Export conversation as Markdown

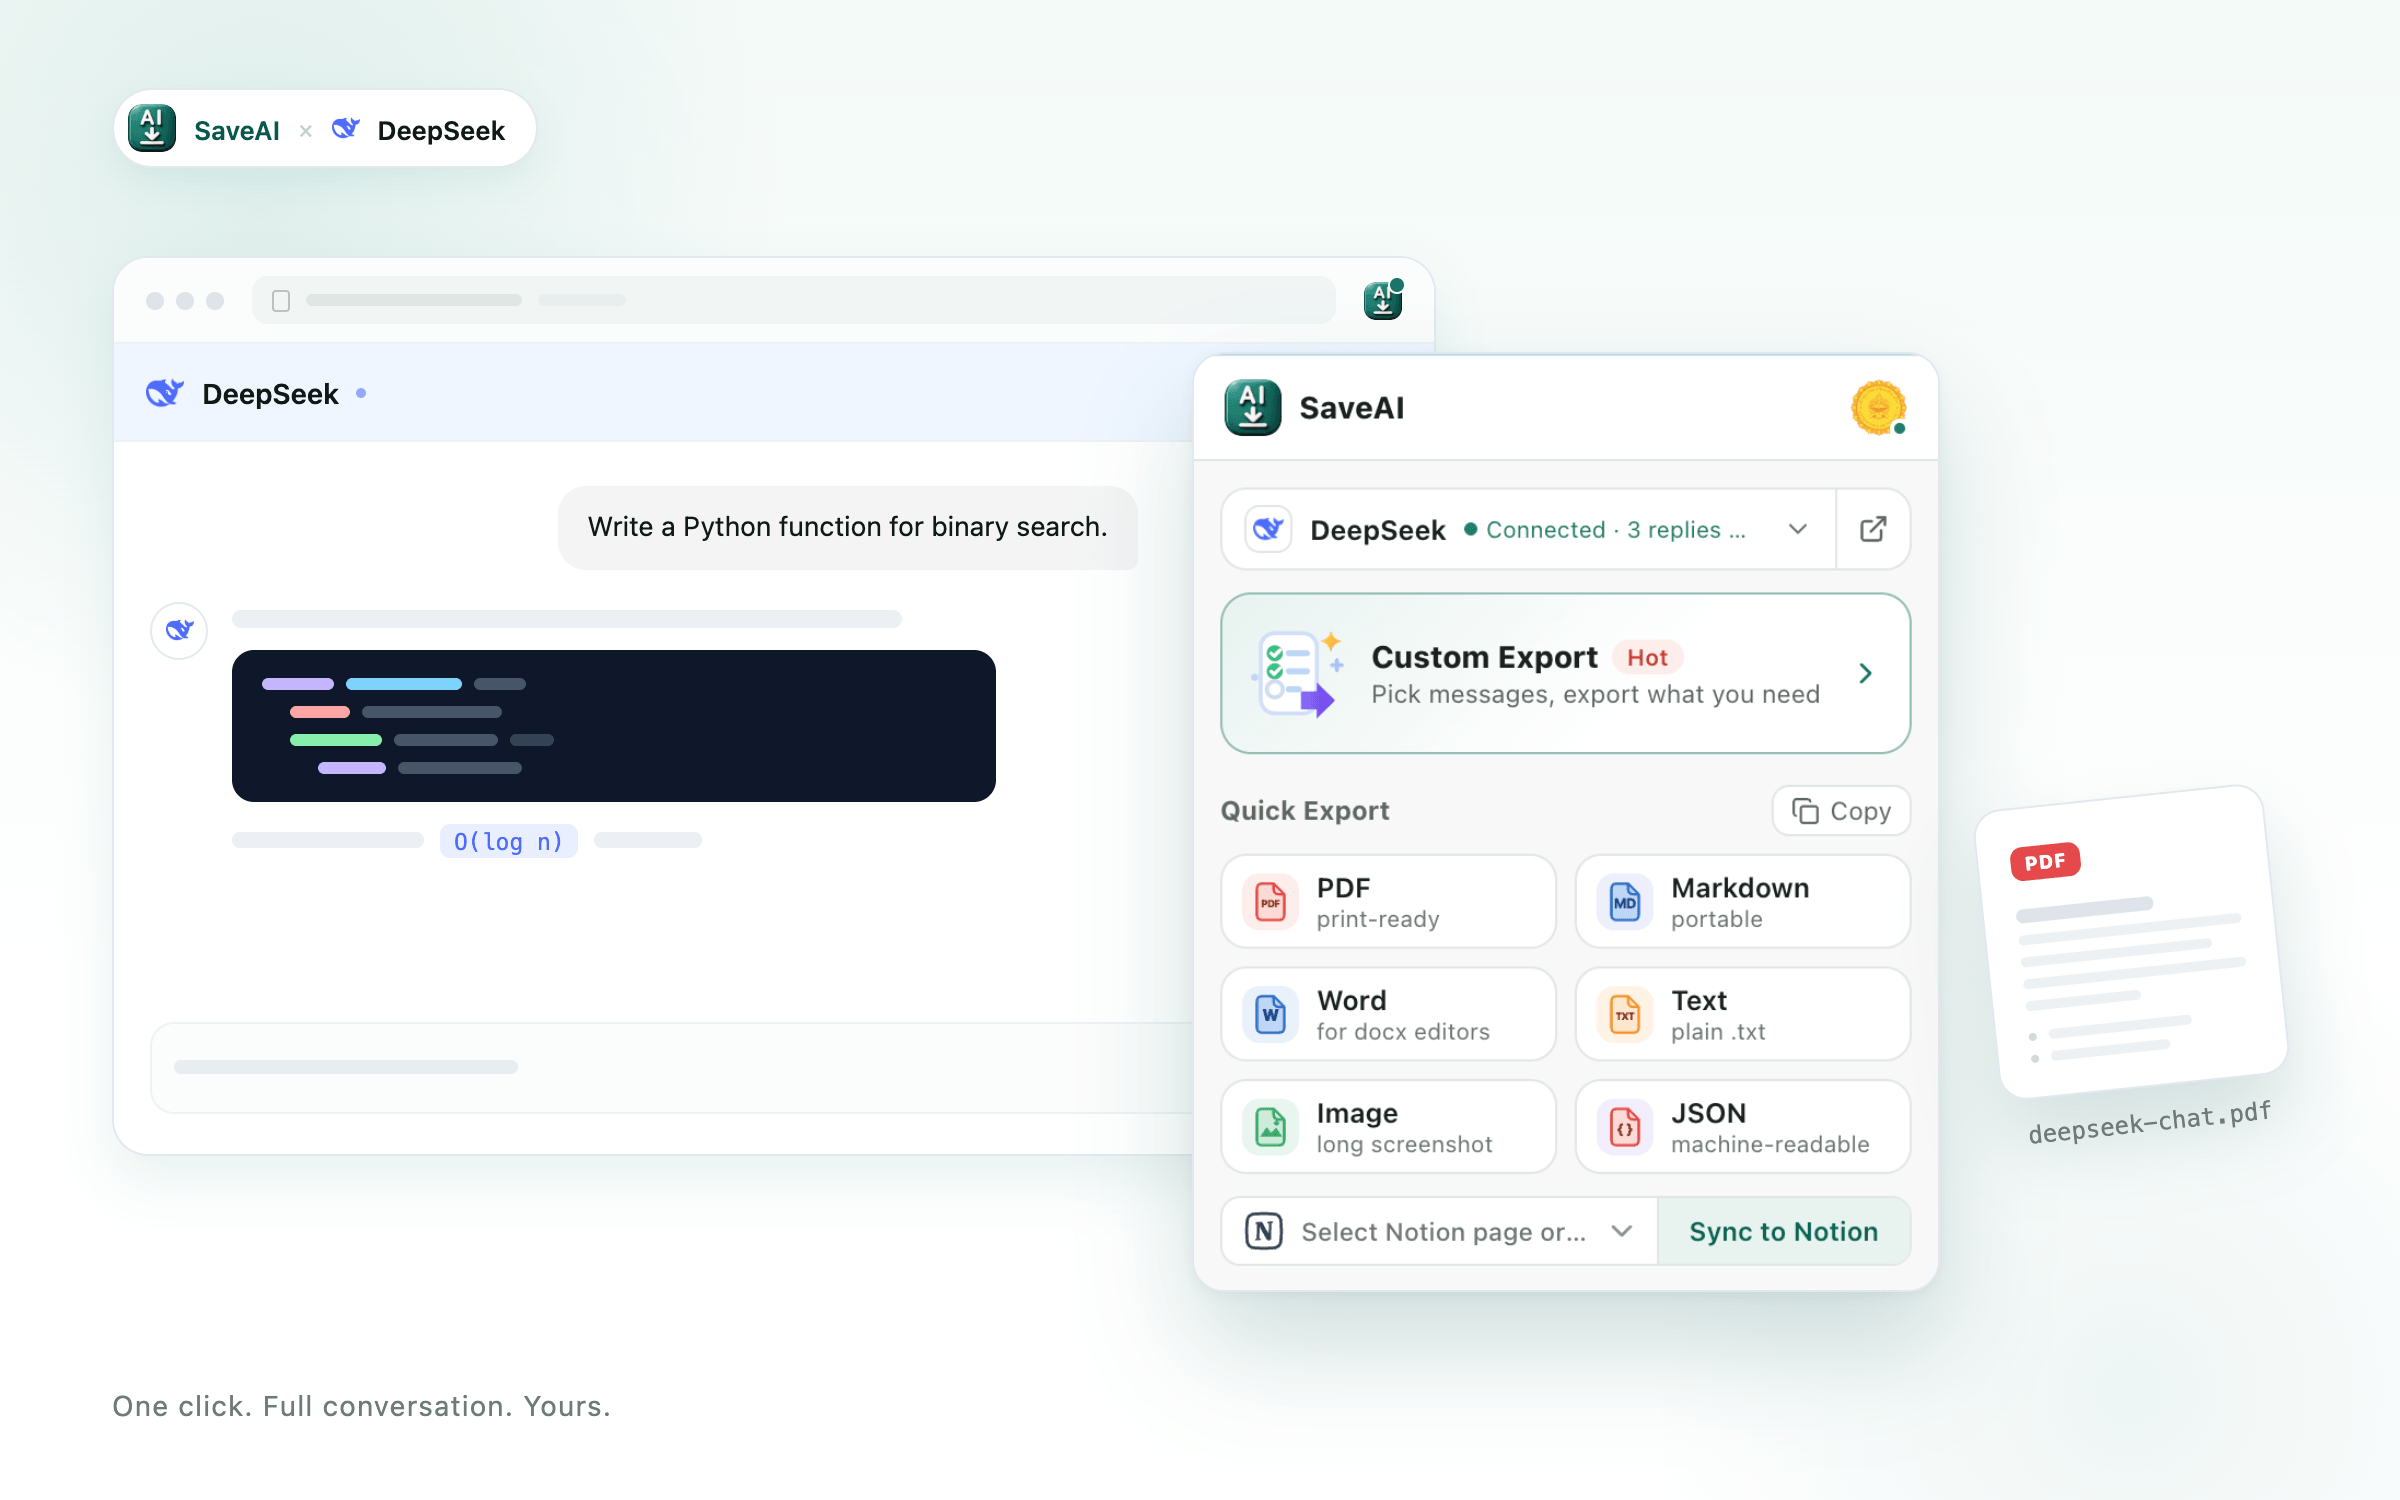point(1742,902)
